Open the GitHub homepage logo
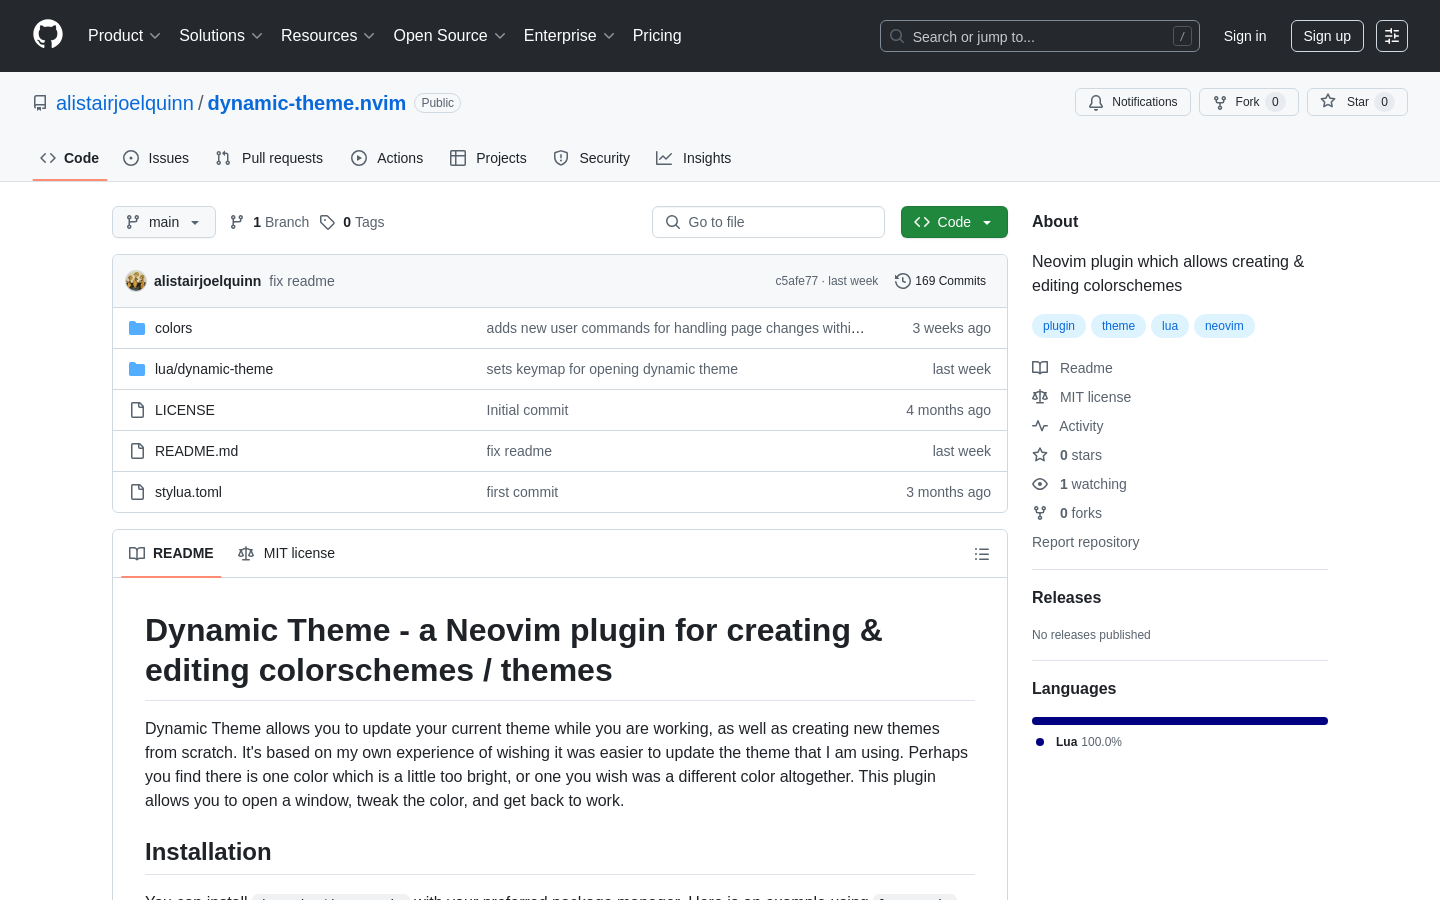Image resolution: width=1440 pixels, height=900 pixels. point(48,35)
